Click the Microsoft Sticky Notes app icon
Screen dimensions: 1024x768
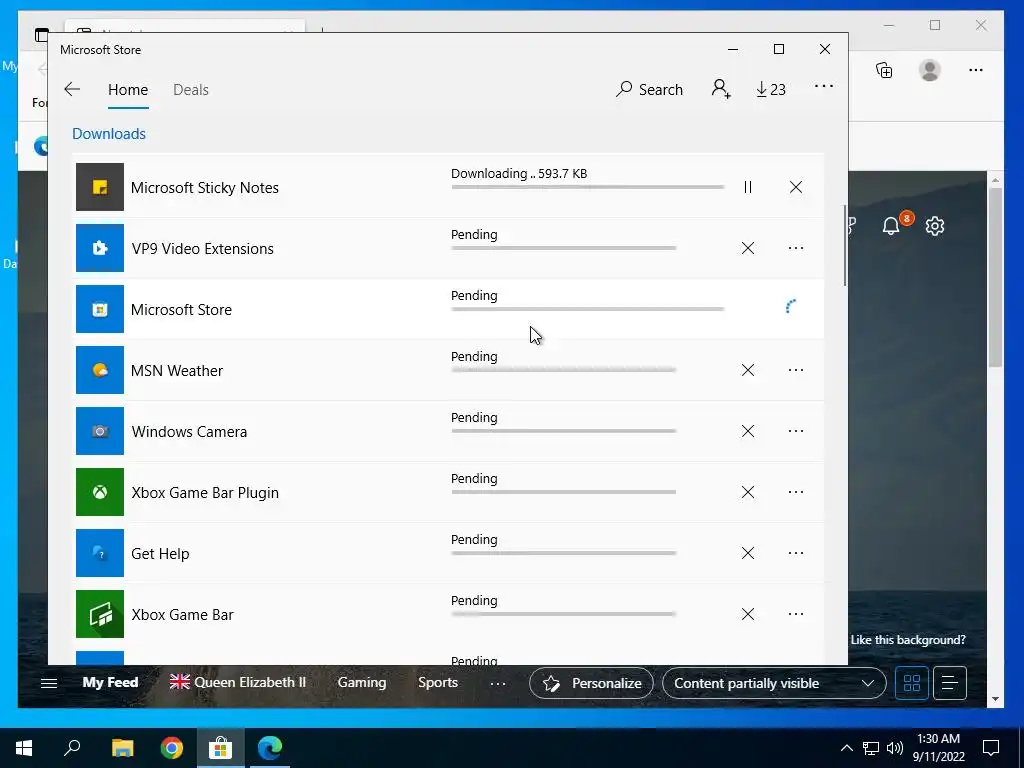pos(100,187)
